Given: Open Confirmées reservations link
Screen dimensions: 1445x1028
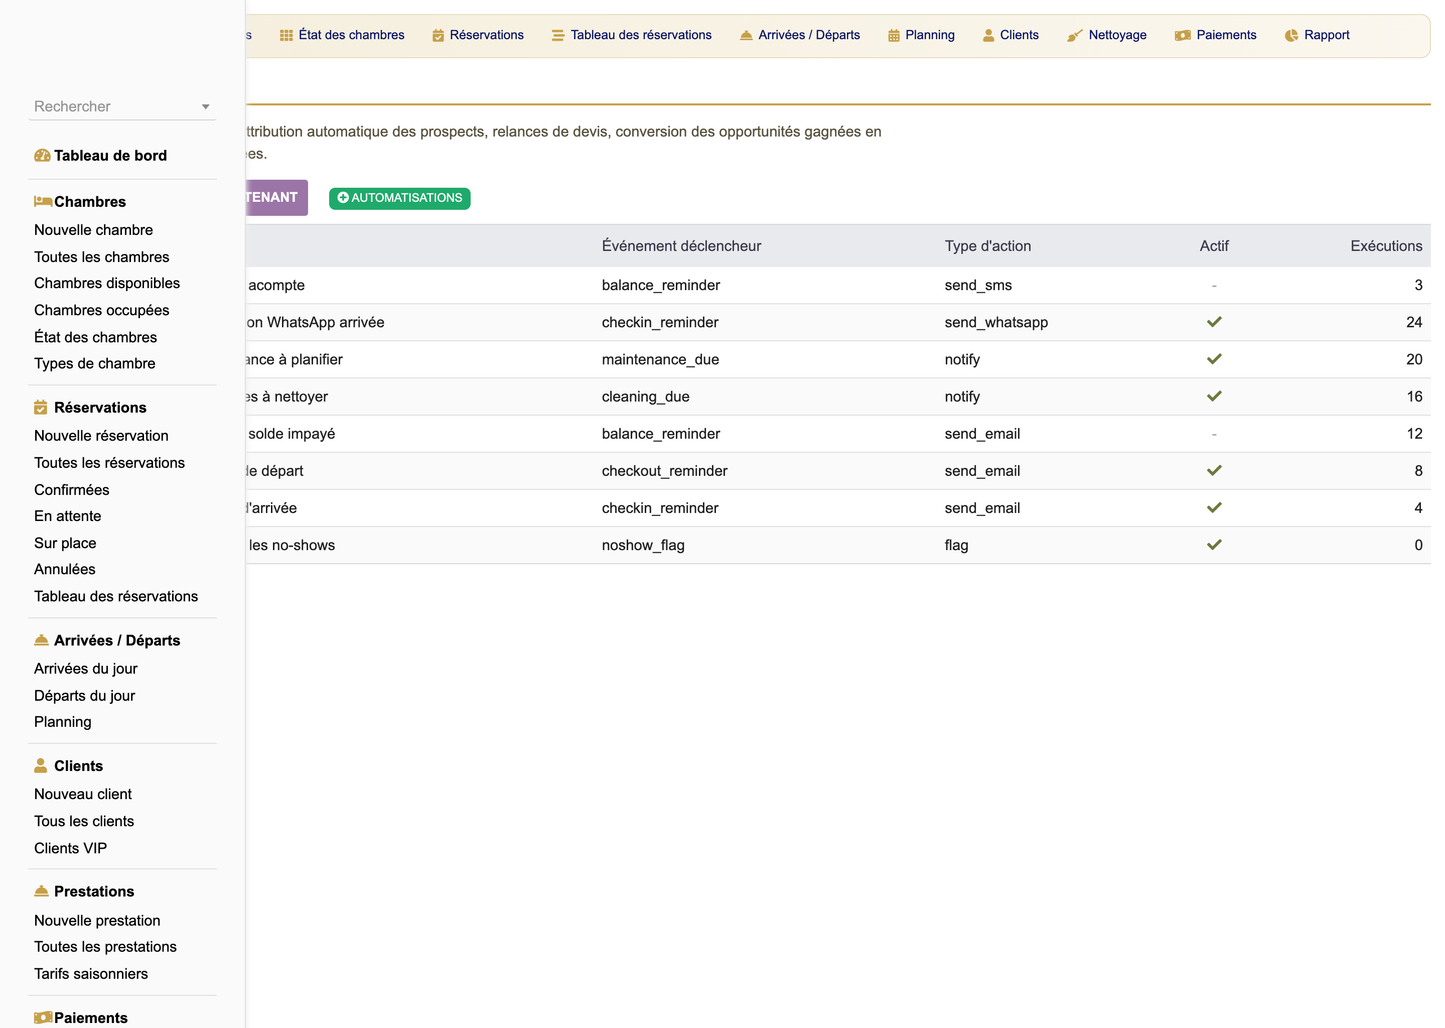Looking at the screenshot, I should (x=72, y=490).
